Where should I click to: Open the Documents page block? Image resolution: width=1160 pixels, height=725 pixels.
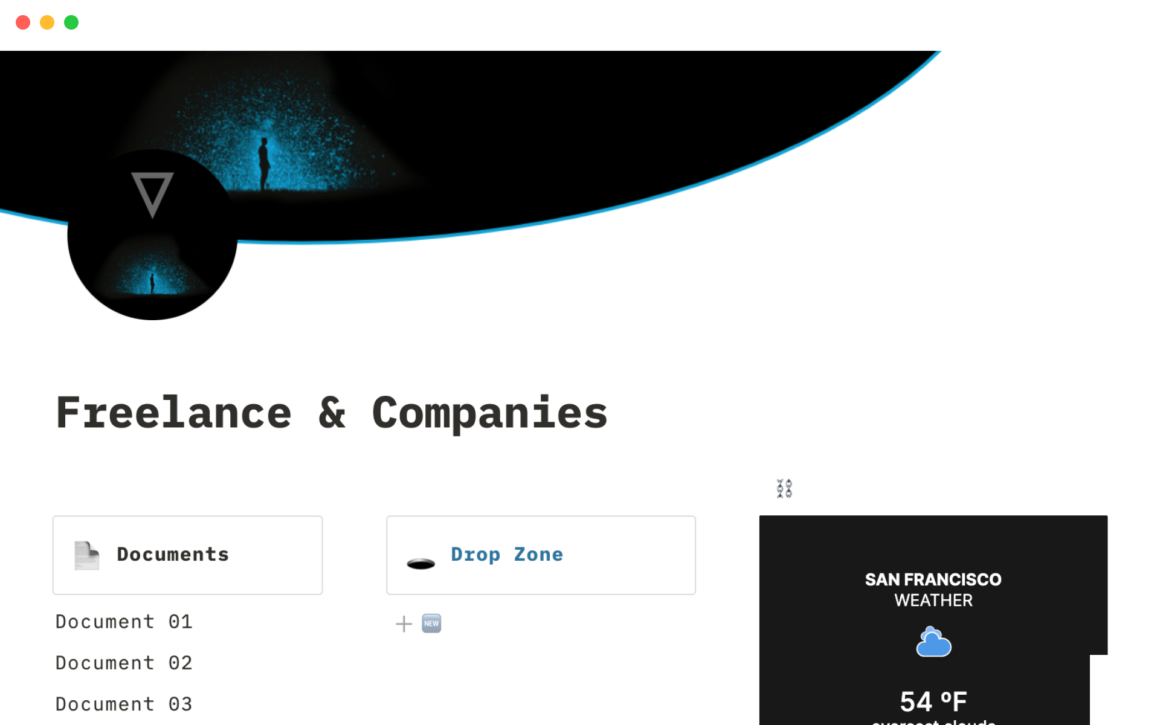[x=187, y=555]
